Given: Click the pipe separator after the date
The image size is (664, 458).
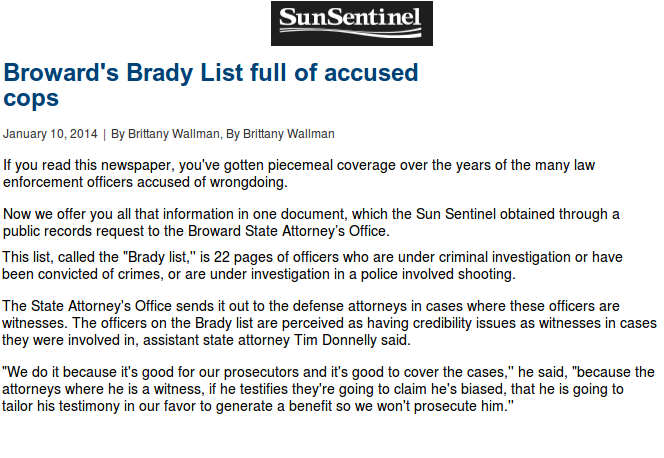Looking at the screenshot, I should pos(104,134).
